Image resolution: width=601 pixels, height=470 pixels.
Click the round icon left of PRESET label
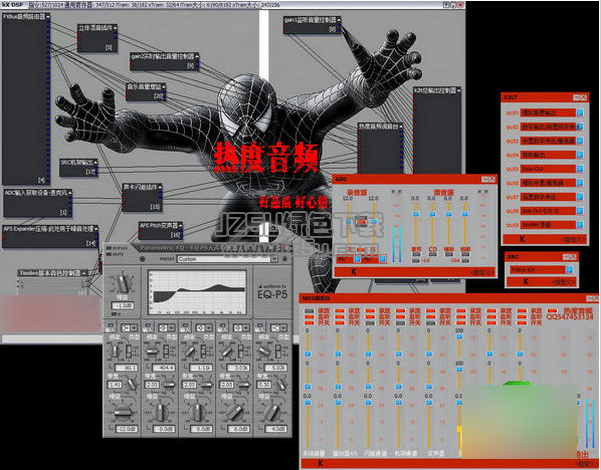142,259
